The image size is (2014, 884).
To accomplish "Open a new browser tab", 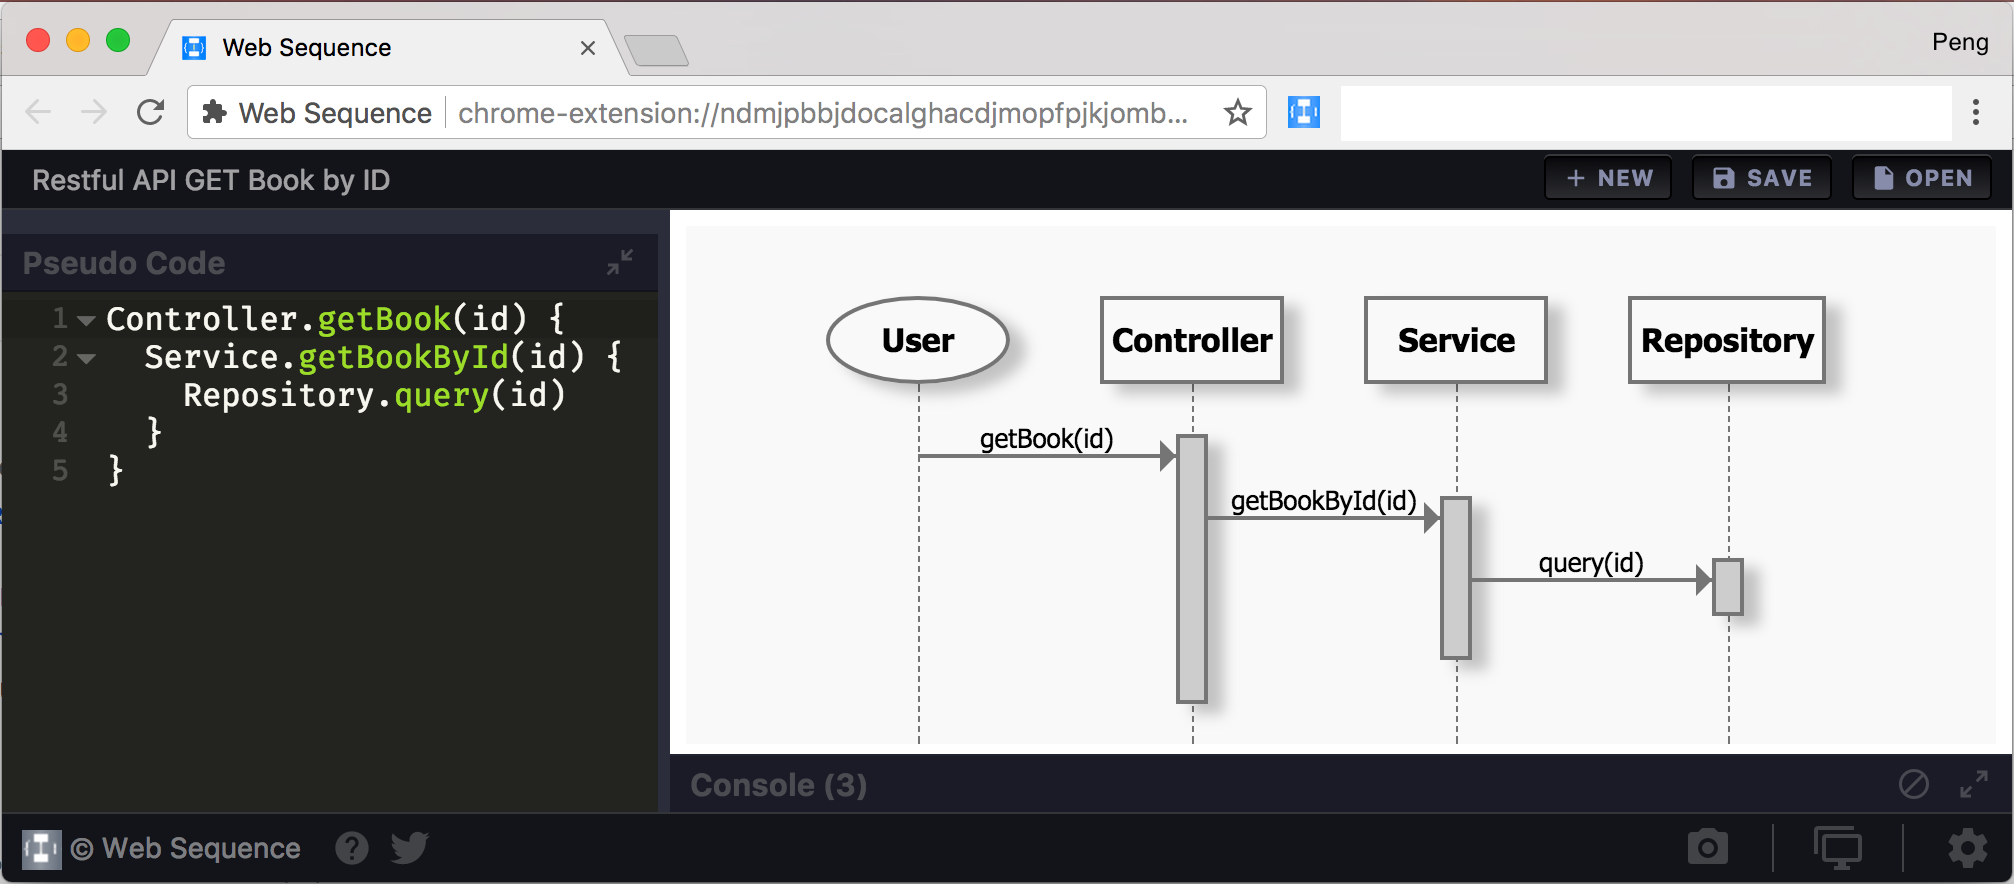I will (656, 50).
